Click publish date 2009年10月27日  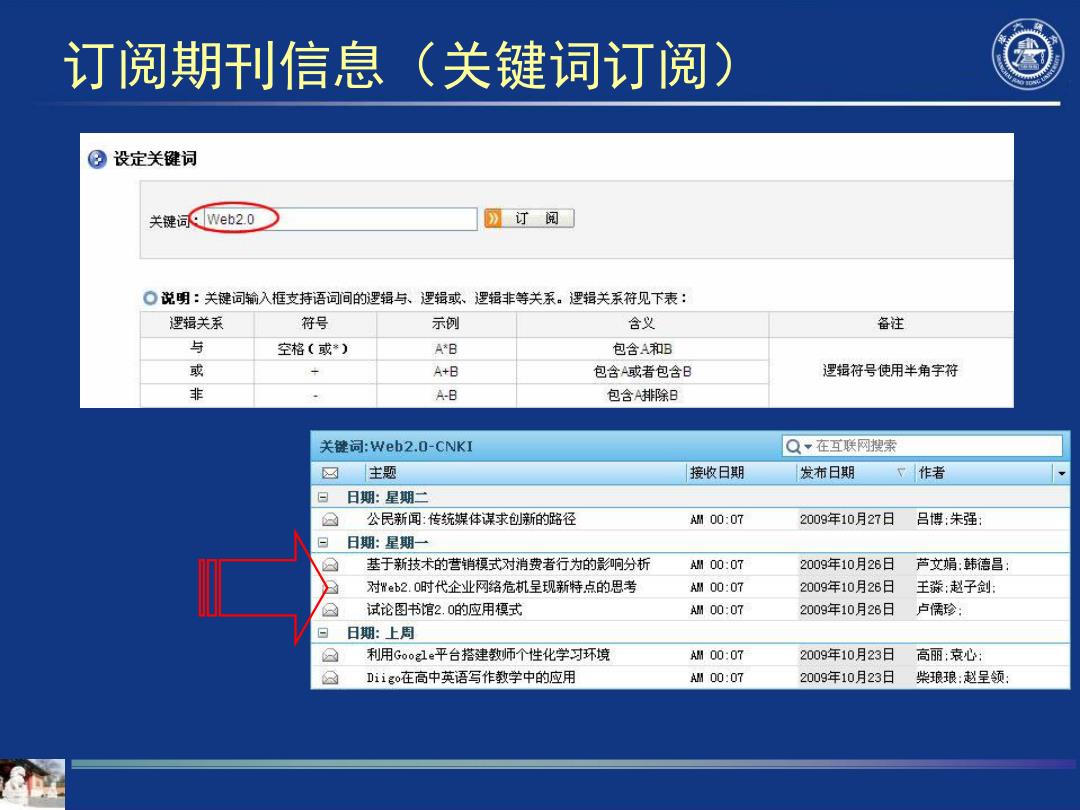click(847, 519)
